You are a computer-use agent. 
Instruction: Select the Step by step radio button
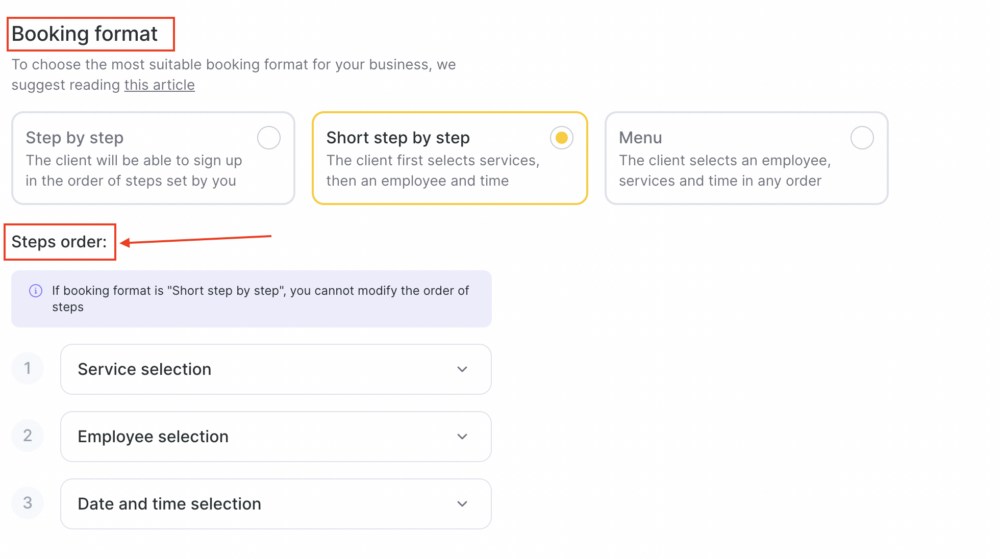coord(268,138)
